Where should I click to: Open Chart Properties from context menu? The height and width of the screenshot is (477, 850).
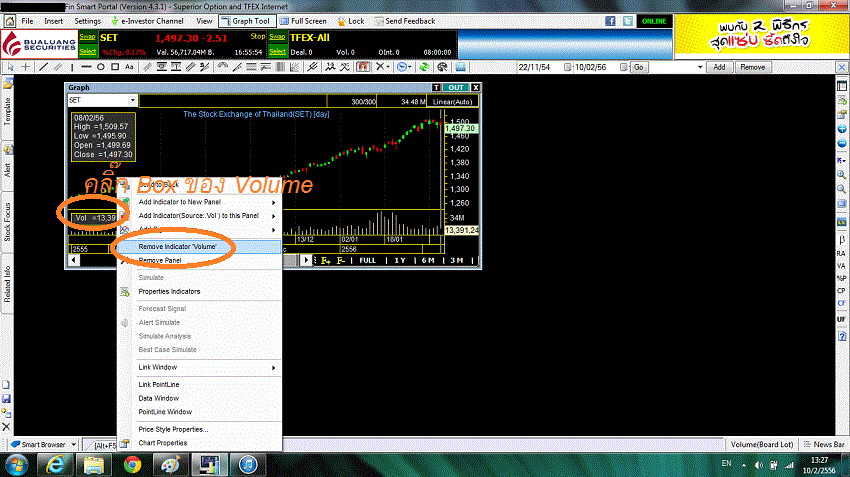coord(199,443)
